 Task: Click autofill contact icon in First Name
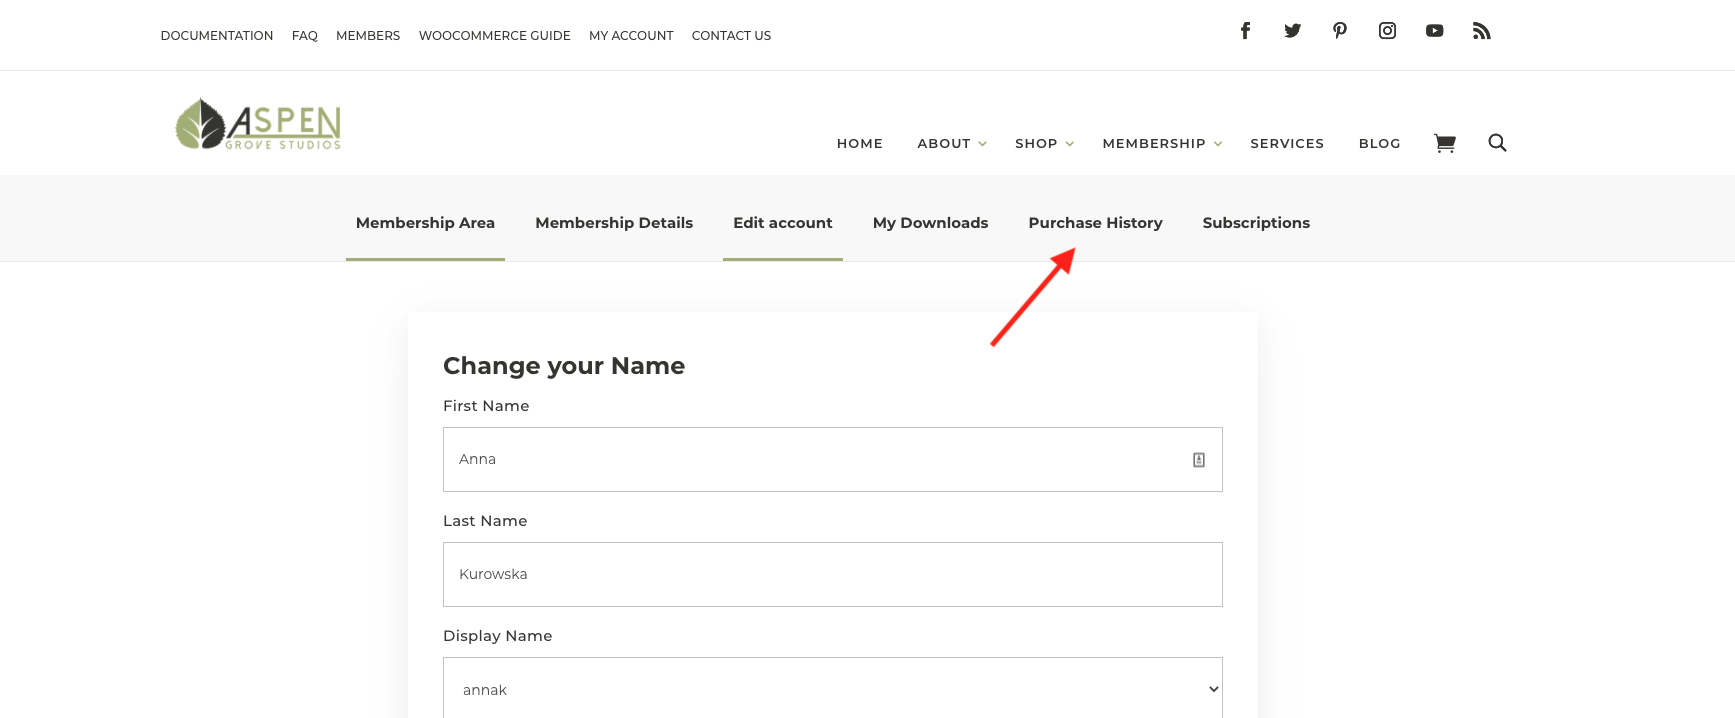(x=1198, y=460)
